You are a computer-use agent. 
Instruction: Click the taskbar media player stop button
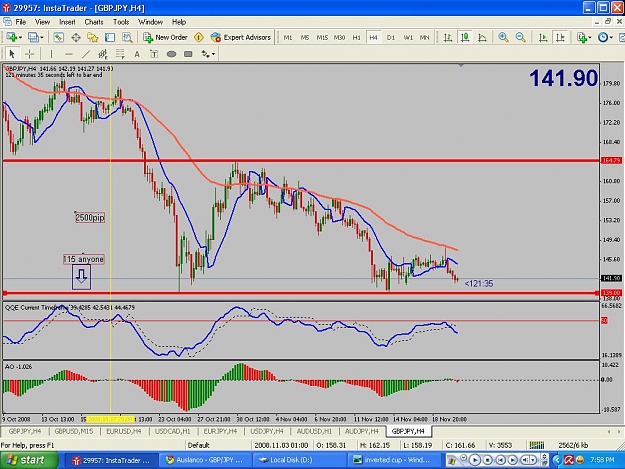click(487, 460)
